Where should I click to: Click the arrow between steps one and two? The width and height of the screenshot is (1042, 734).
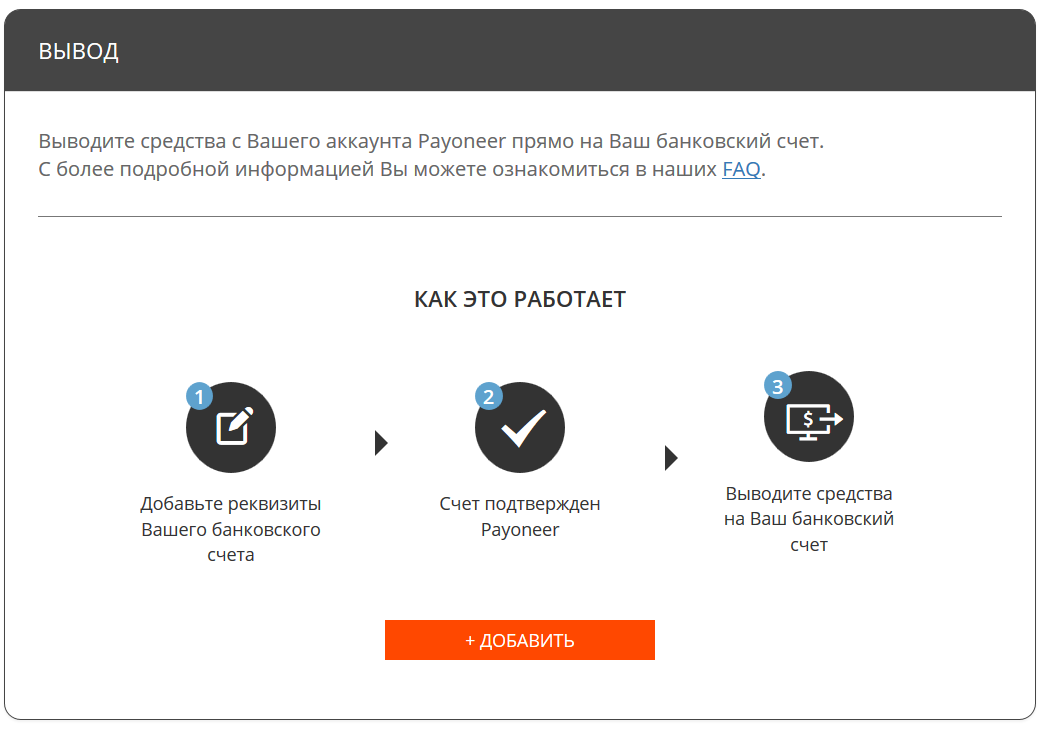pyautogui.click(x=381, y=443)
